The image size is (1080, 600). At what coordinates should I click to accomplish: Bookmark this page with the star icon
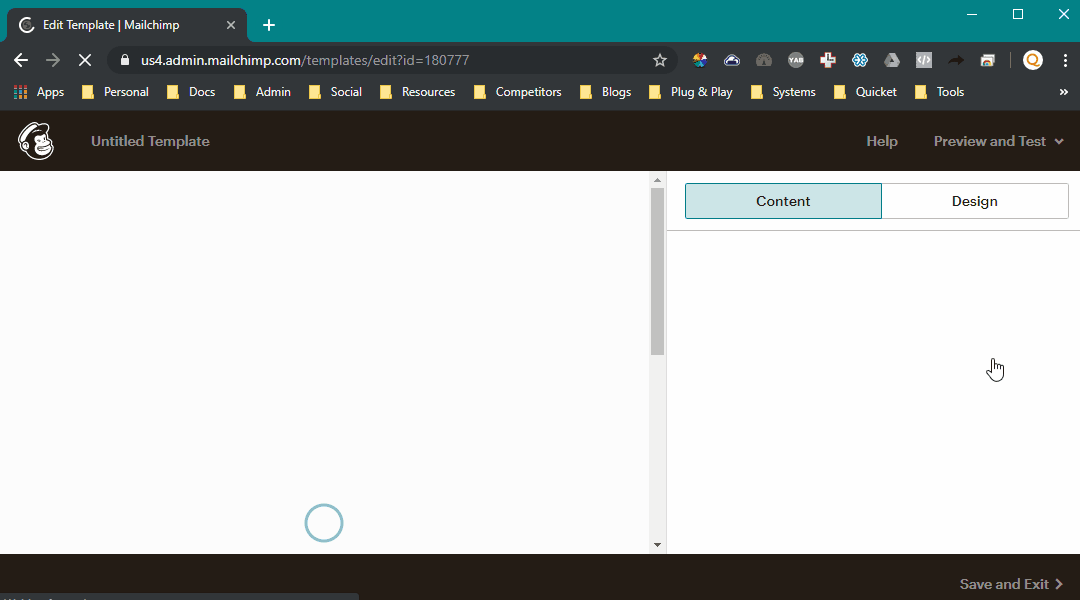click(x=660, y=61)
